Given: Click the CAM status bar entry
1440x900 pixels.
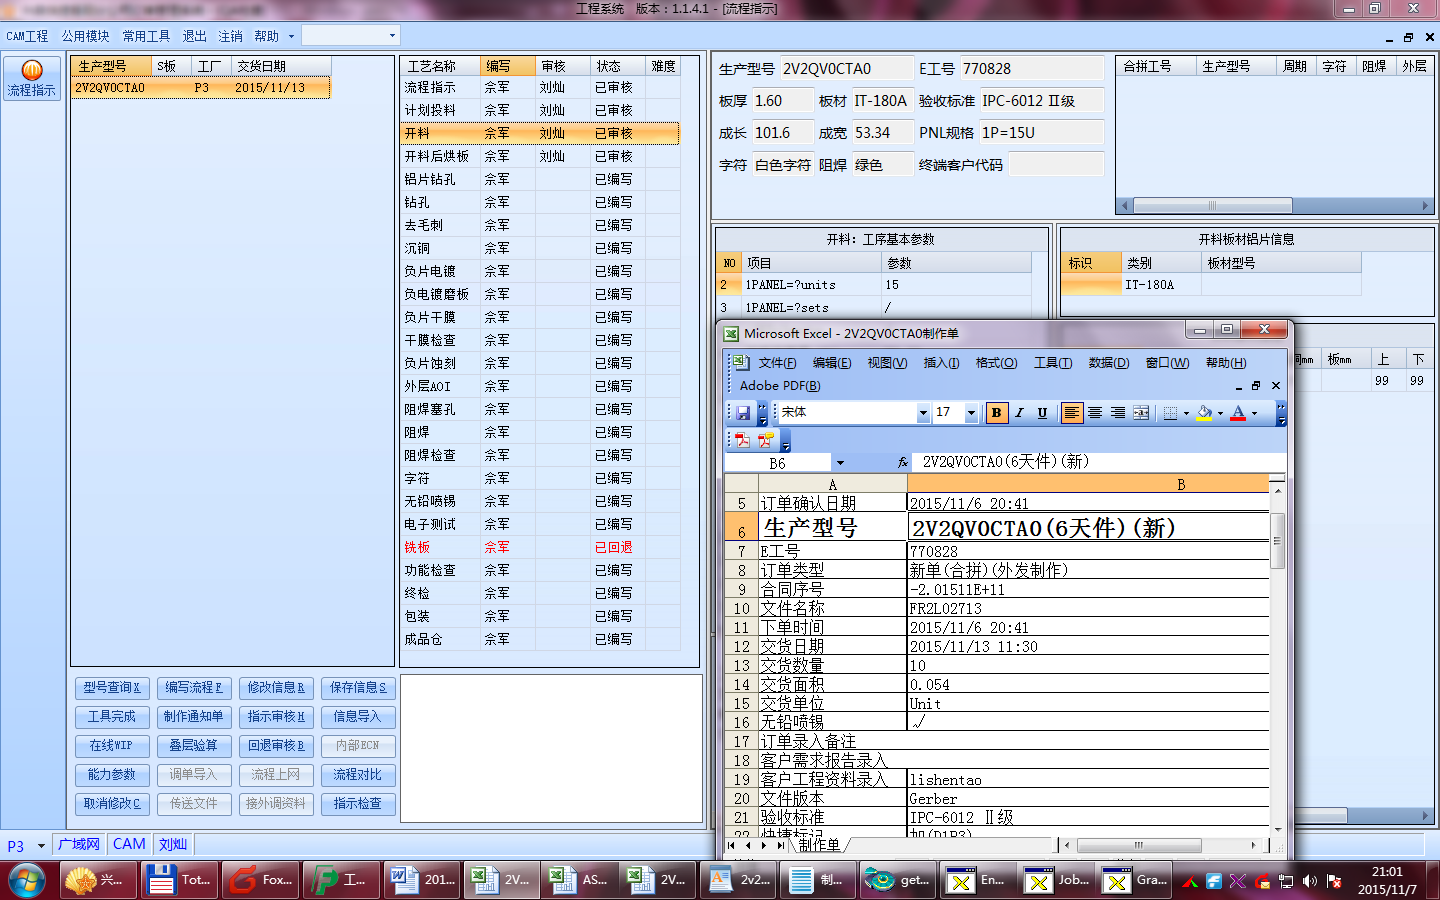Looking at the screenshot, I should click(x=129, y=845).
